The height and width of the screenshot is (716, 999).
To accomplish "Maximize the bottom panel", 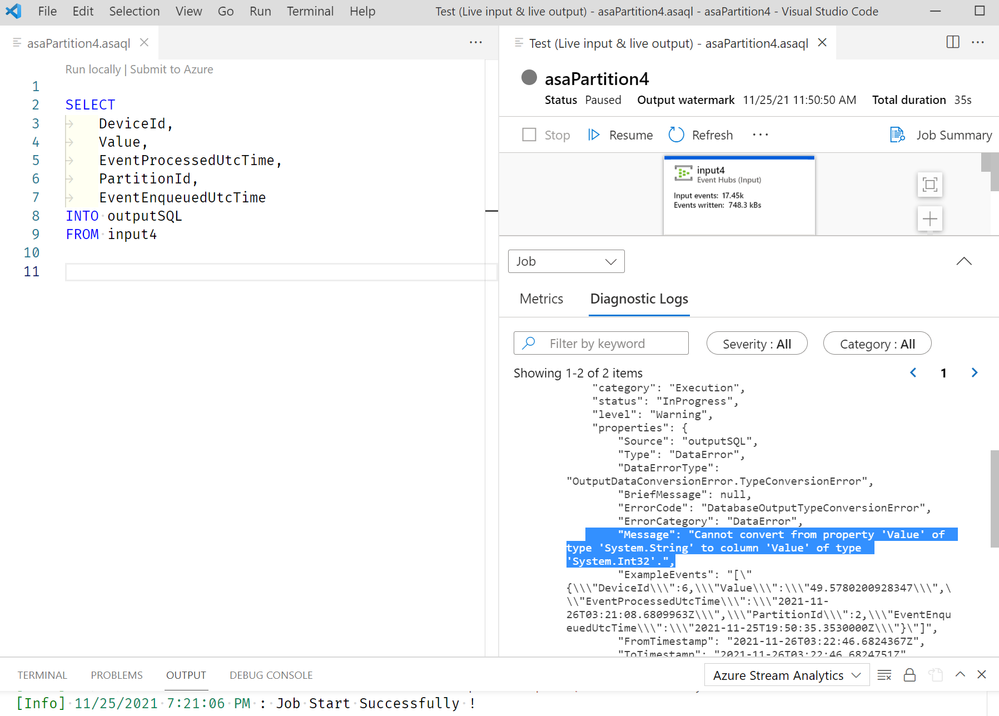I will [960, 675].
